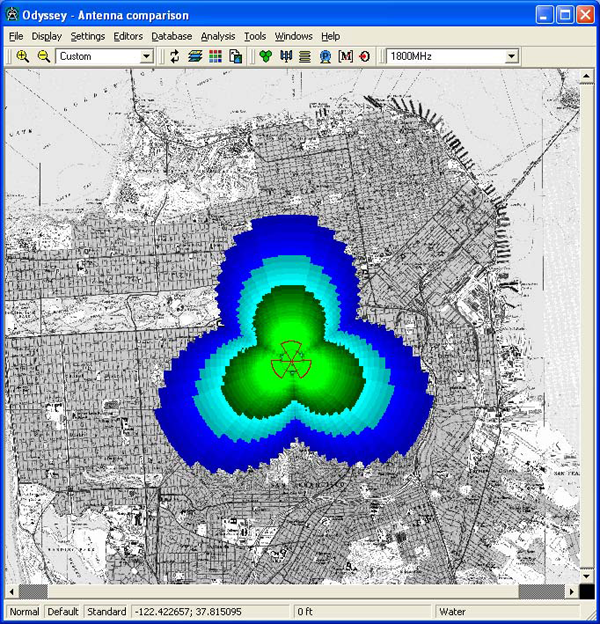Click the vertical scrollbar down arrow

586,577
